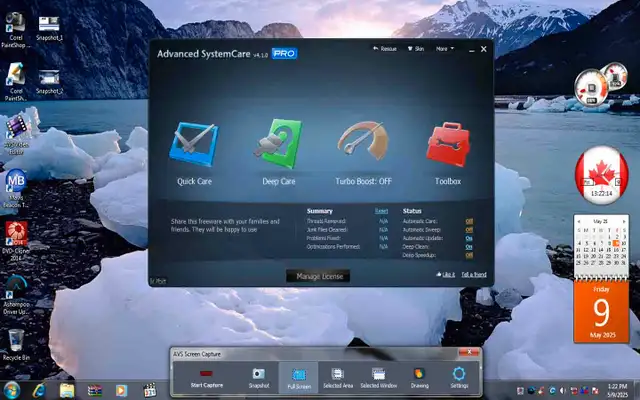Screen dimensions: 640x400
Task: Open the Recycle Bin
Action: [x=16, y=344]
